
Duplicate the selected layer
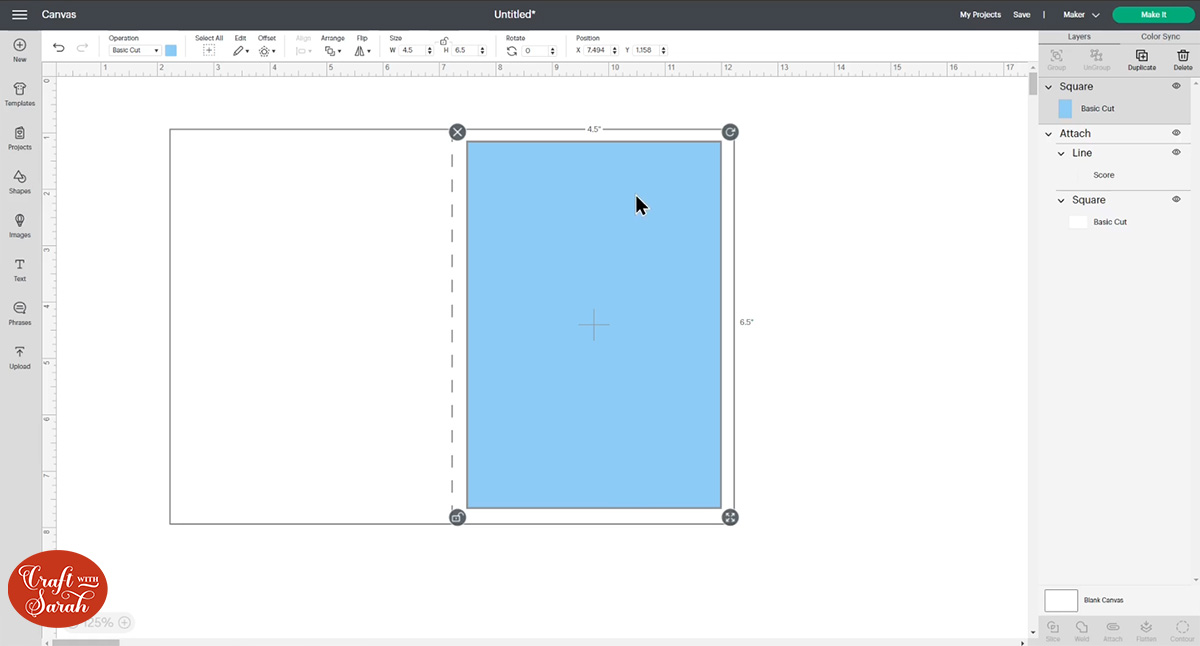[1142, 59]
